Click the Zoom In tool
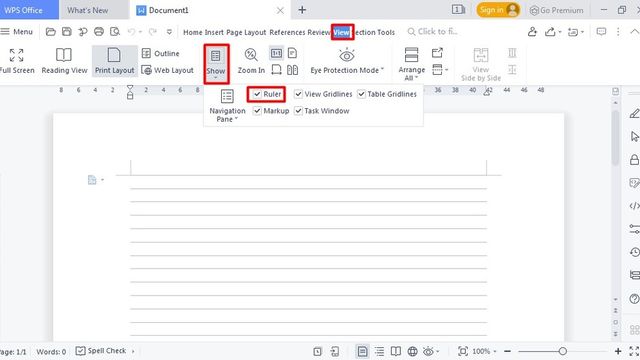The image size is (640, 360). [251, 61]
